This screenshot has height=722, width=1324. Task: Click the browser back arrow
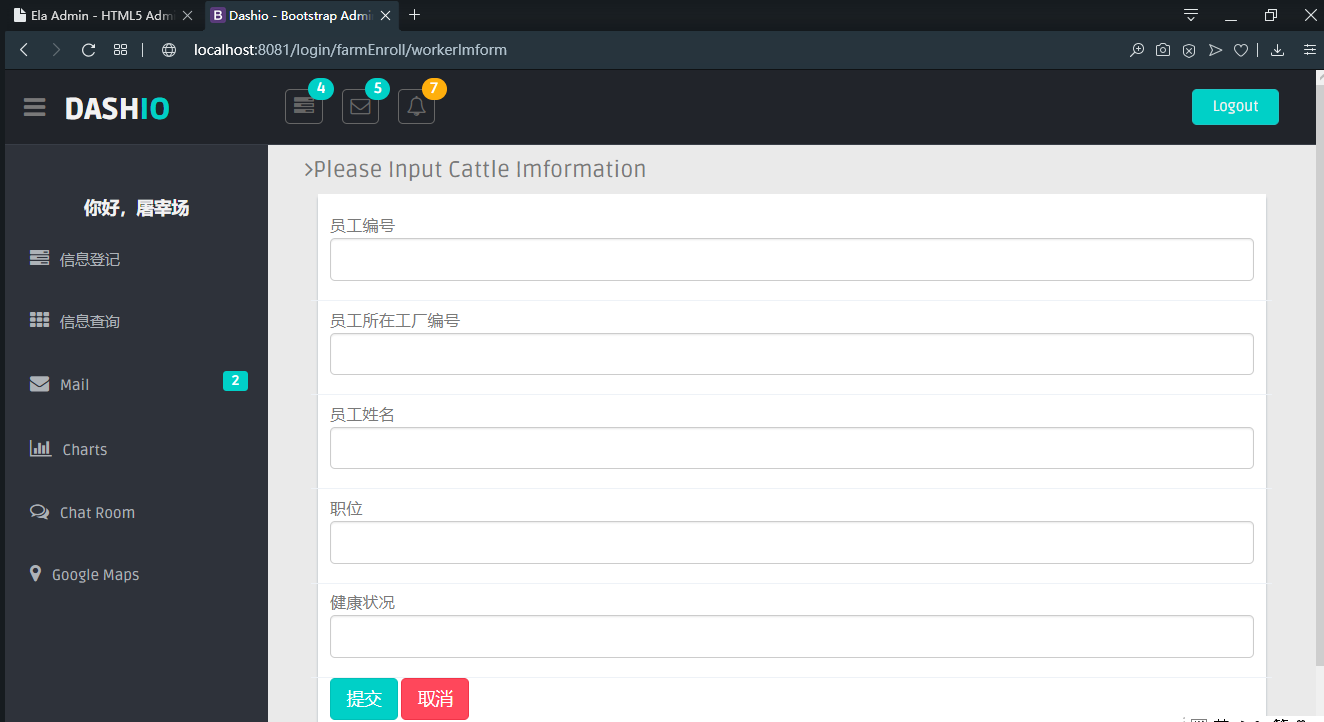(23, 49)
